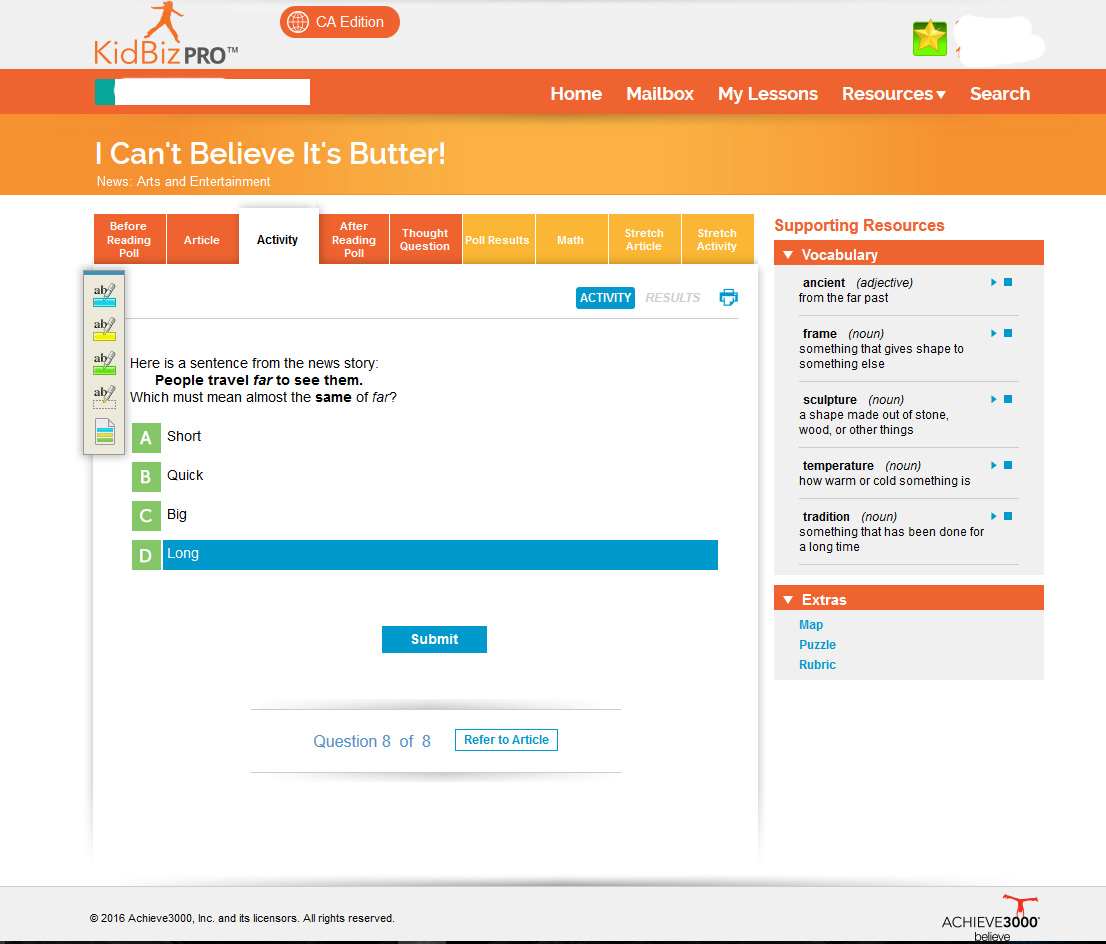The height and width of the screenshot is (944, 1106).
Task: Submit the selected answer
Action: (434, 639)
